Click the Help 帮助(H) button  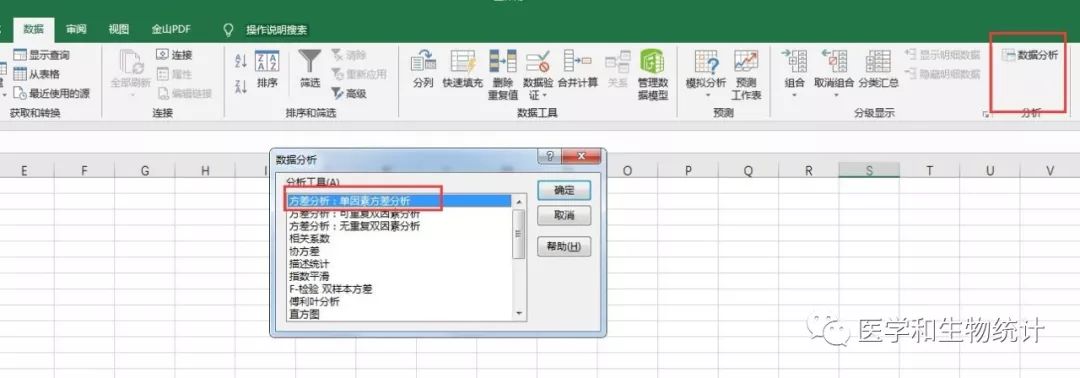(563, 246)
